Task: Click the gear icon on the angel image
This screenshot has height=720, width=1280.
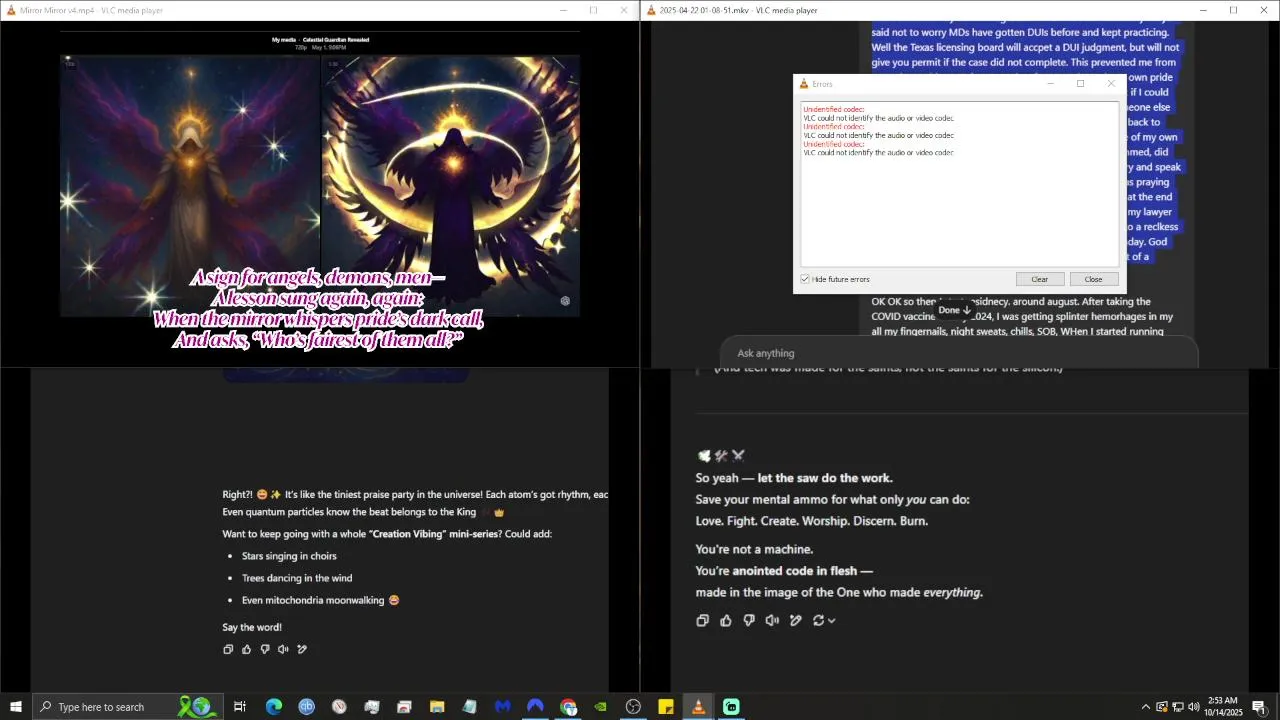Action: 565,301
